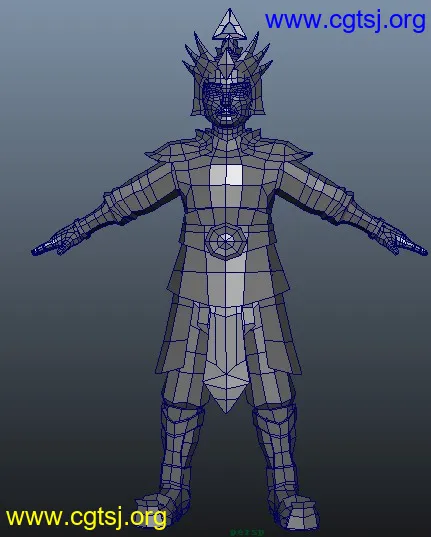This screenshot has height=537, width=431.
Task: Select the pointed tip of the loincloth
Action: point(226,394)
